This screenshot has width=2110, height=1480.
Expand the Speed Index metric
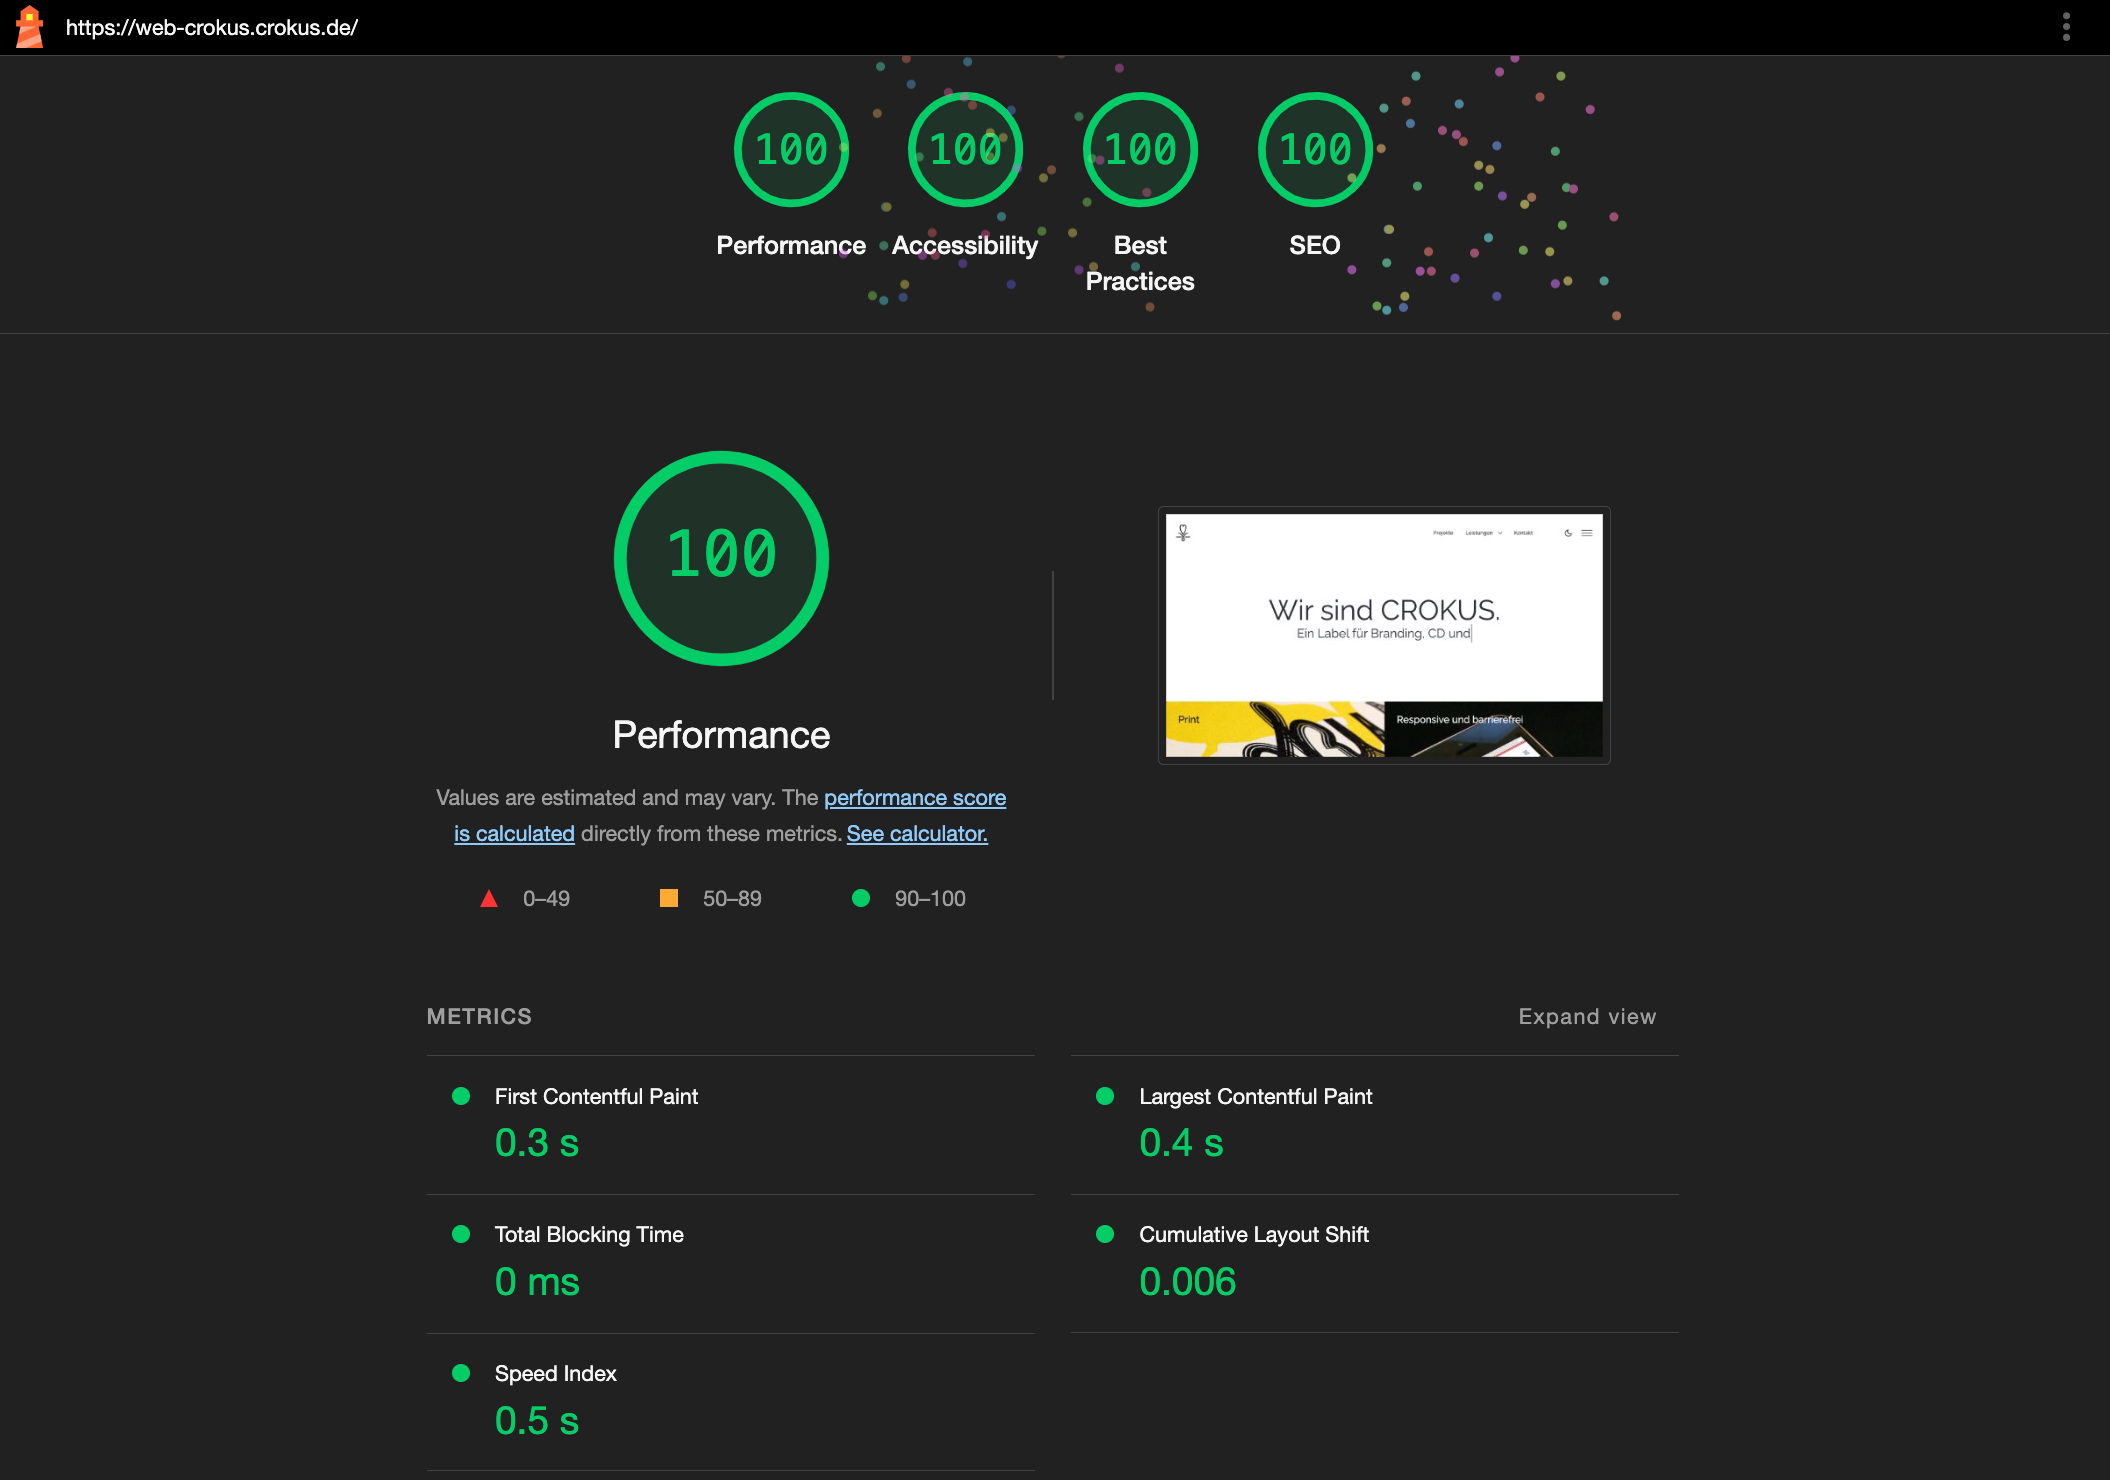(x=555, y=1374)
